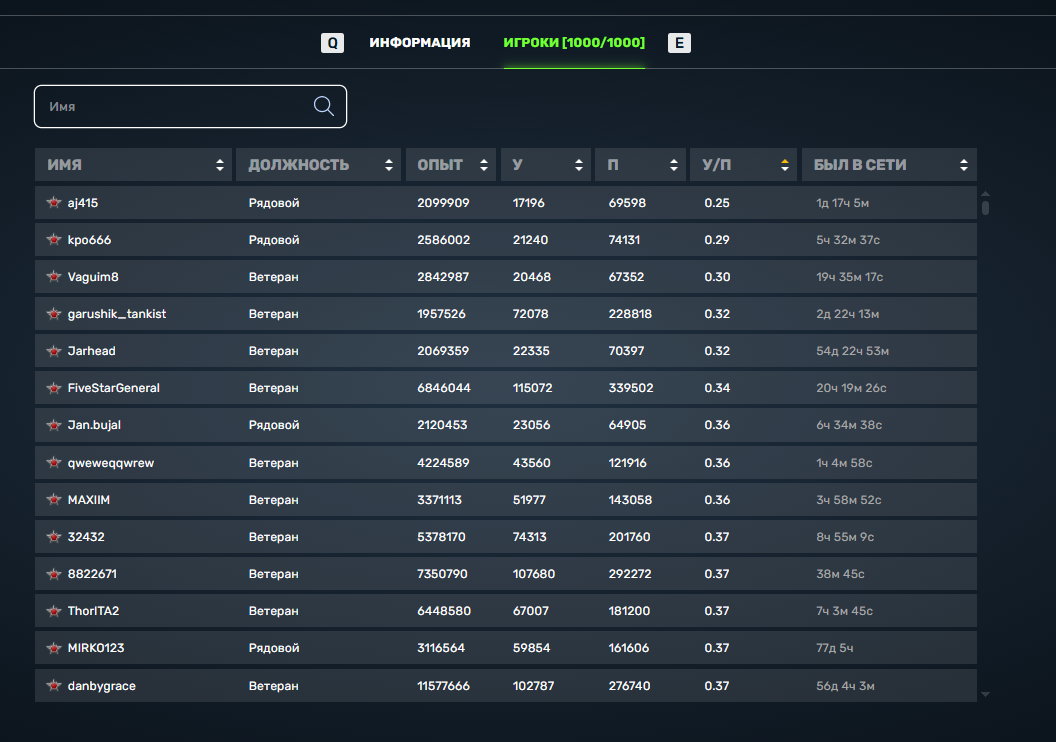Click Рядовой rank in kpo666 row
The height and width of the screenshot is (742, 1056).
[274, 240]
